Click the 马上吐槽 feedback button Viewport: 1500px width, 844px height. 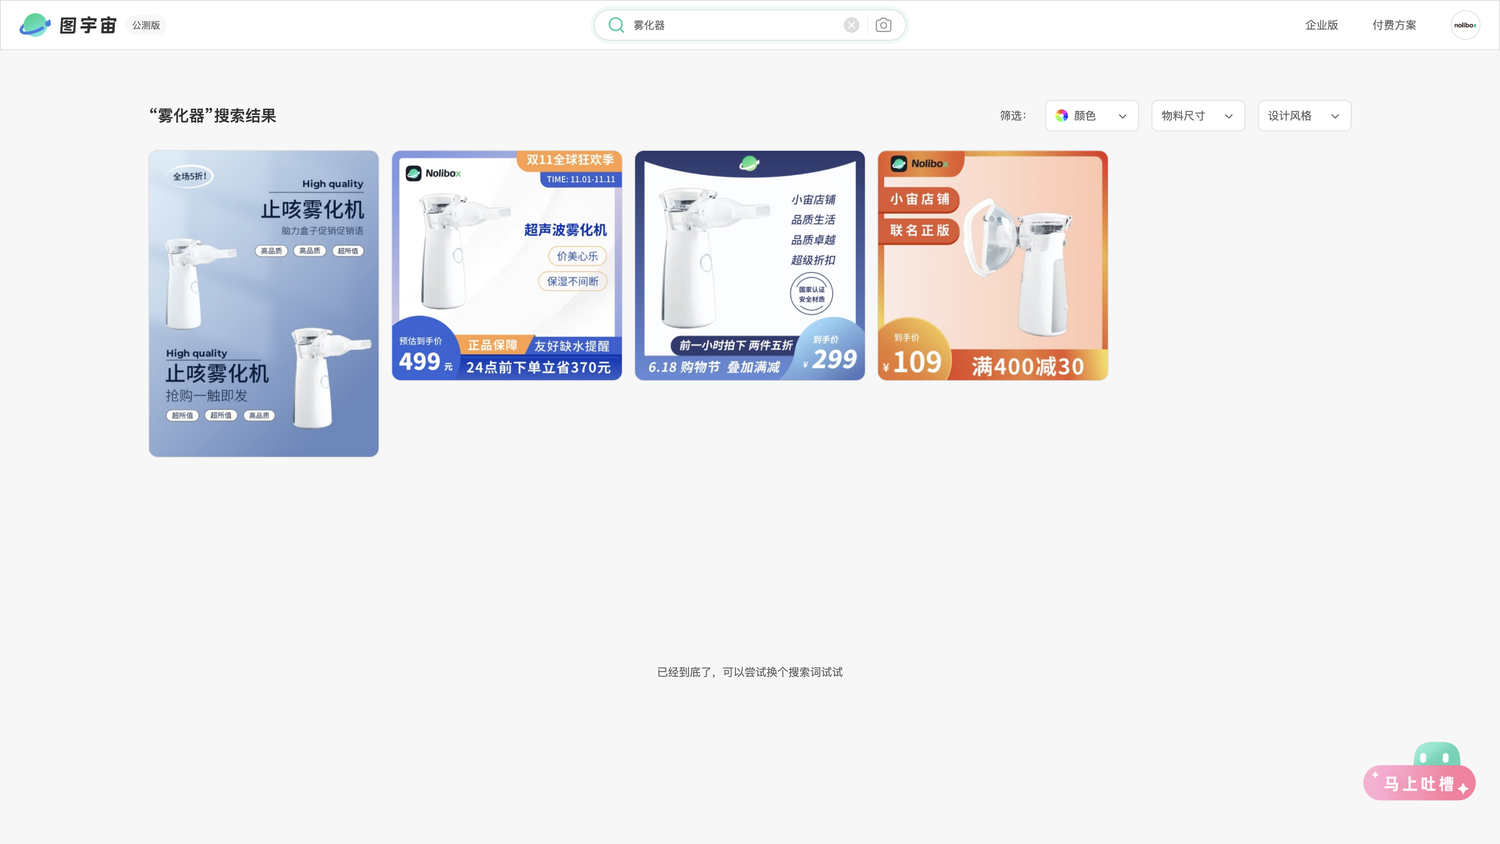point(1419,783)
